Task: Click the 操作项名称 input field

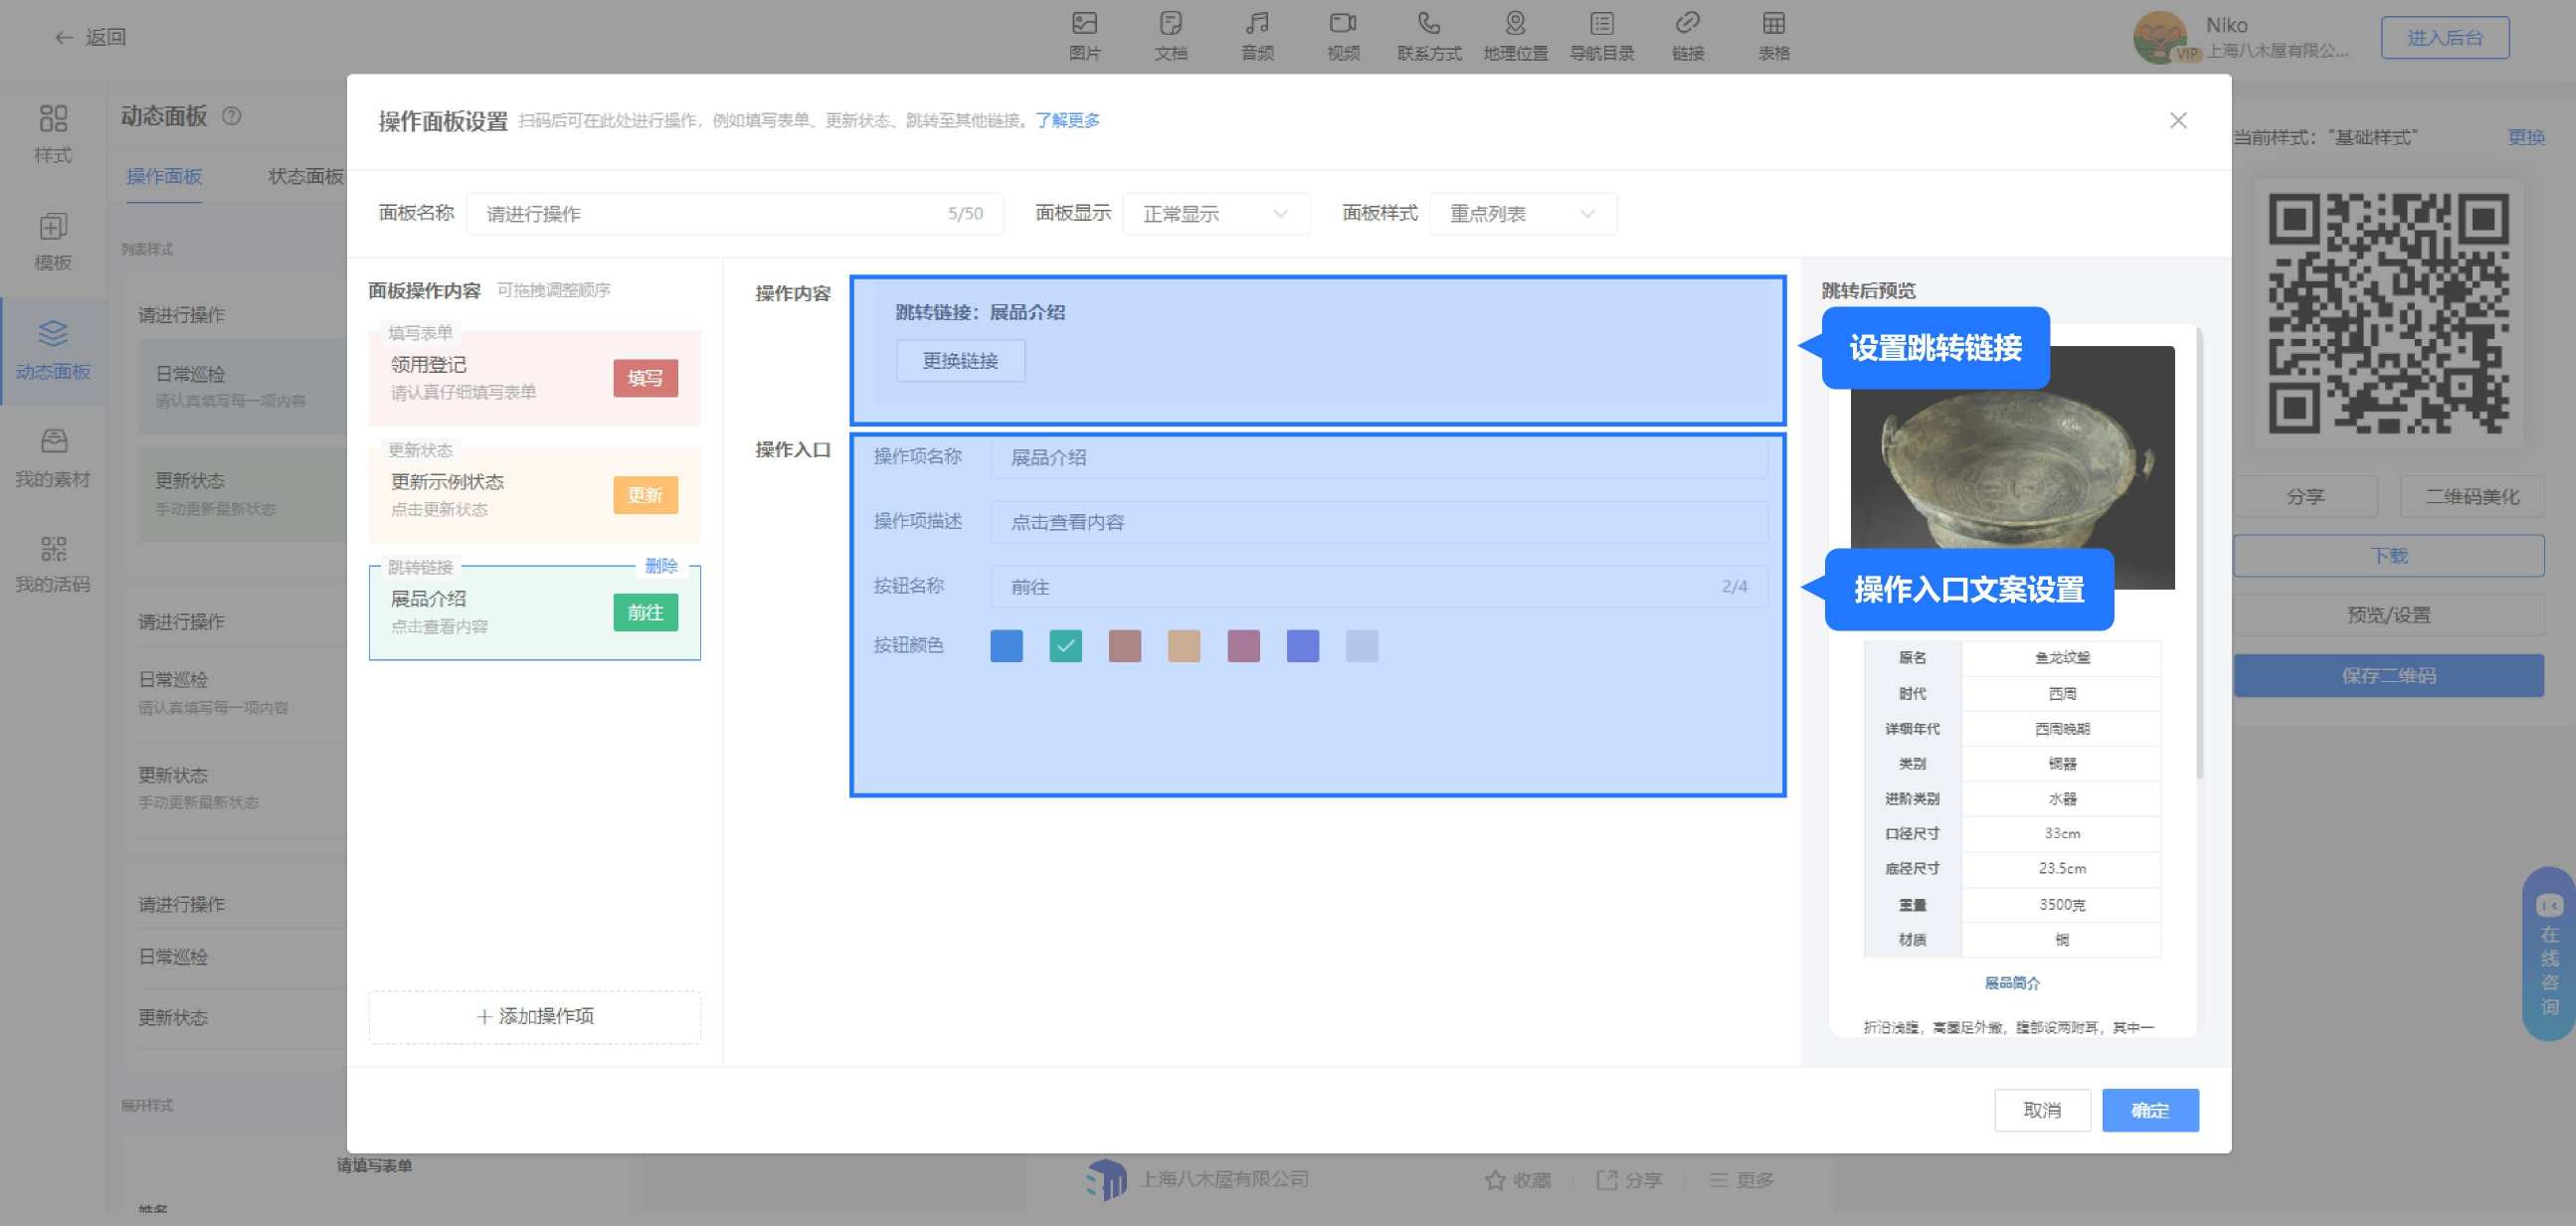Action: pos(1379,458)
